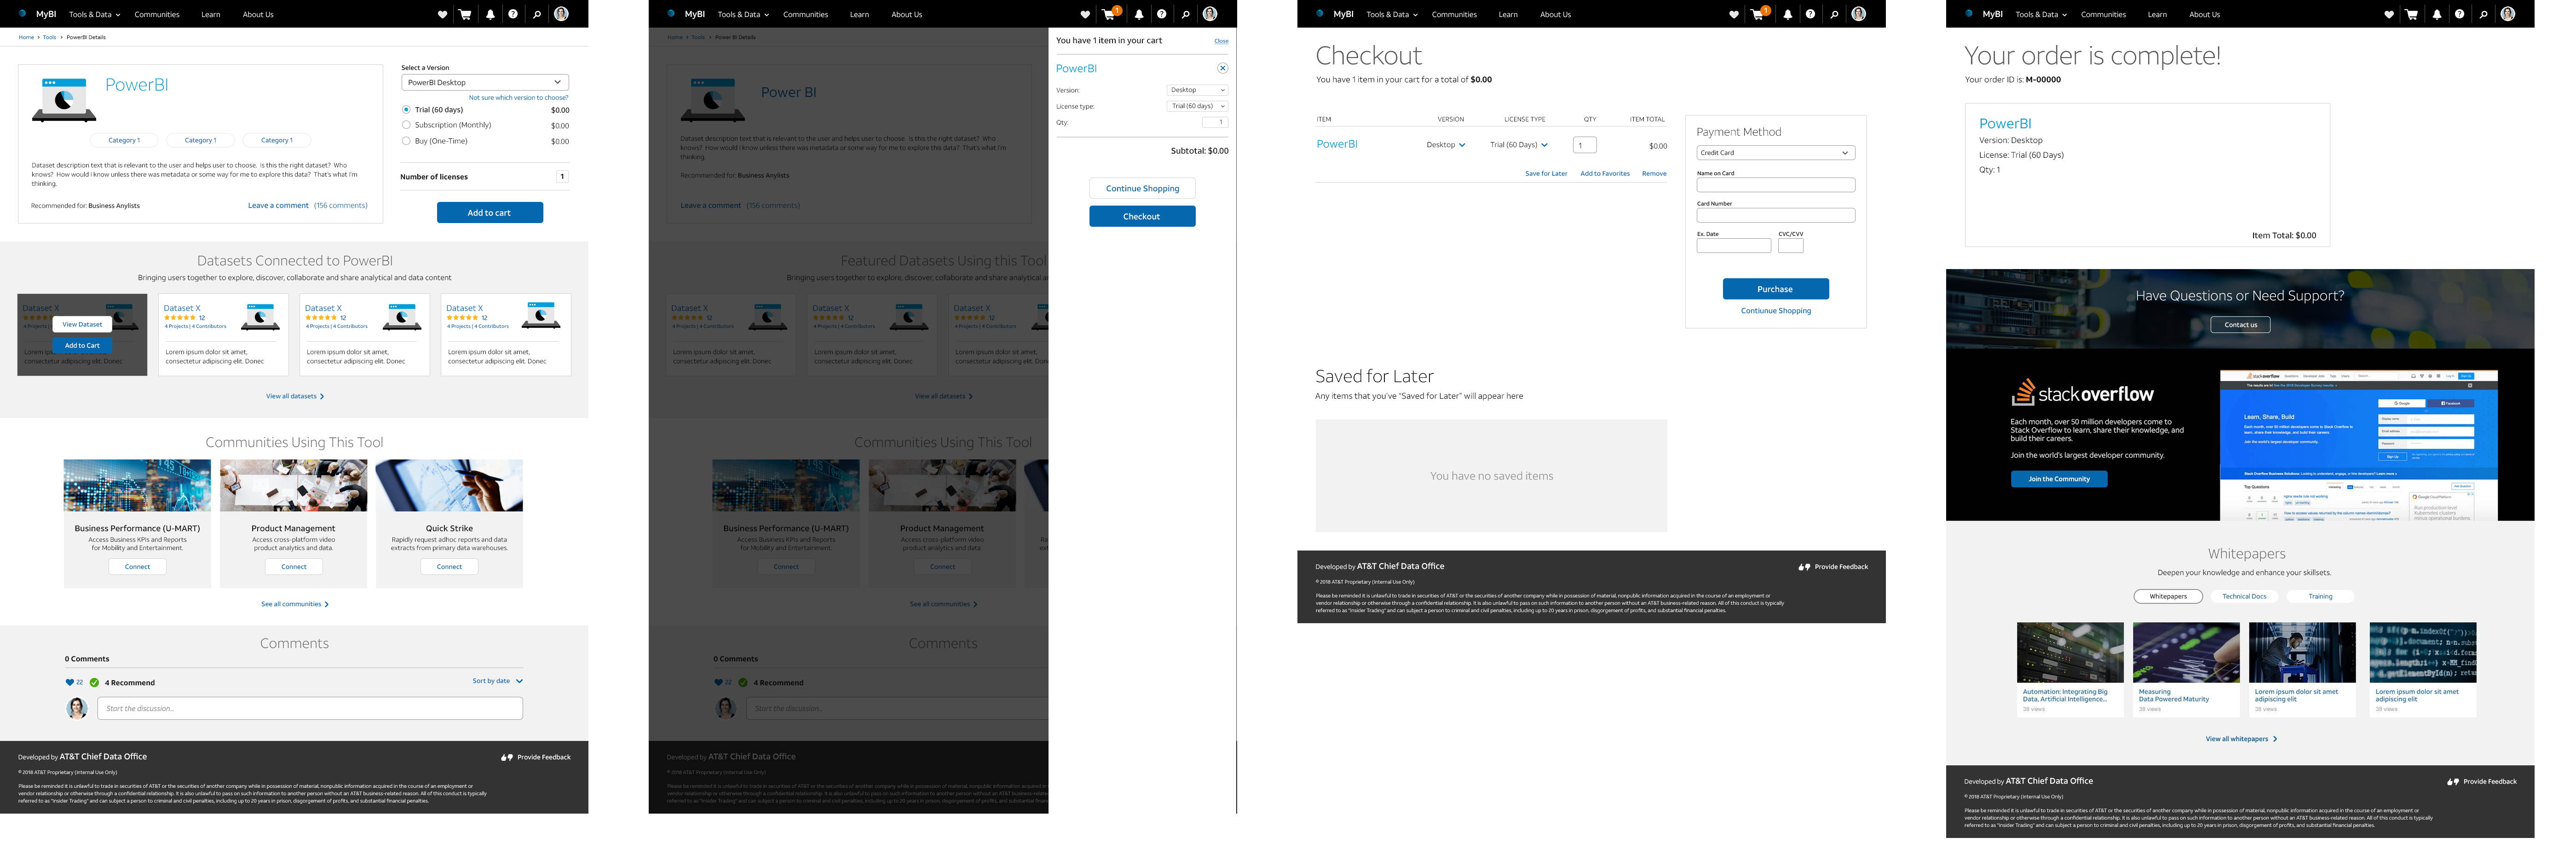Open Version Desktop dropdown in cart panel
This screenshot has width=2576, height=855.
click(x=1198, y=90)
